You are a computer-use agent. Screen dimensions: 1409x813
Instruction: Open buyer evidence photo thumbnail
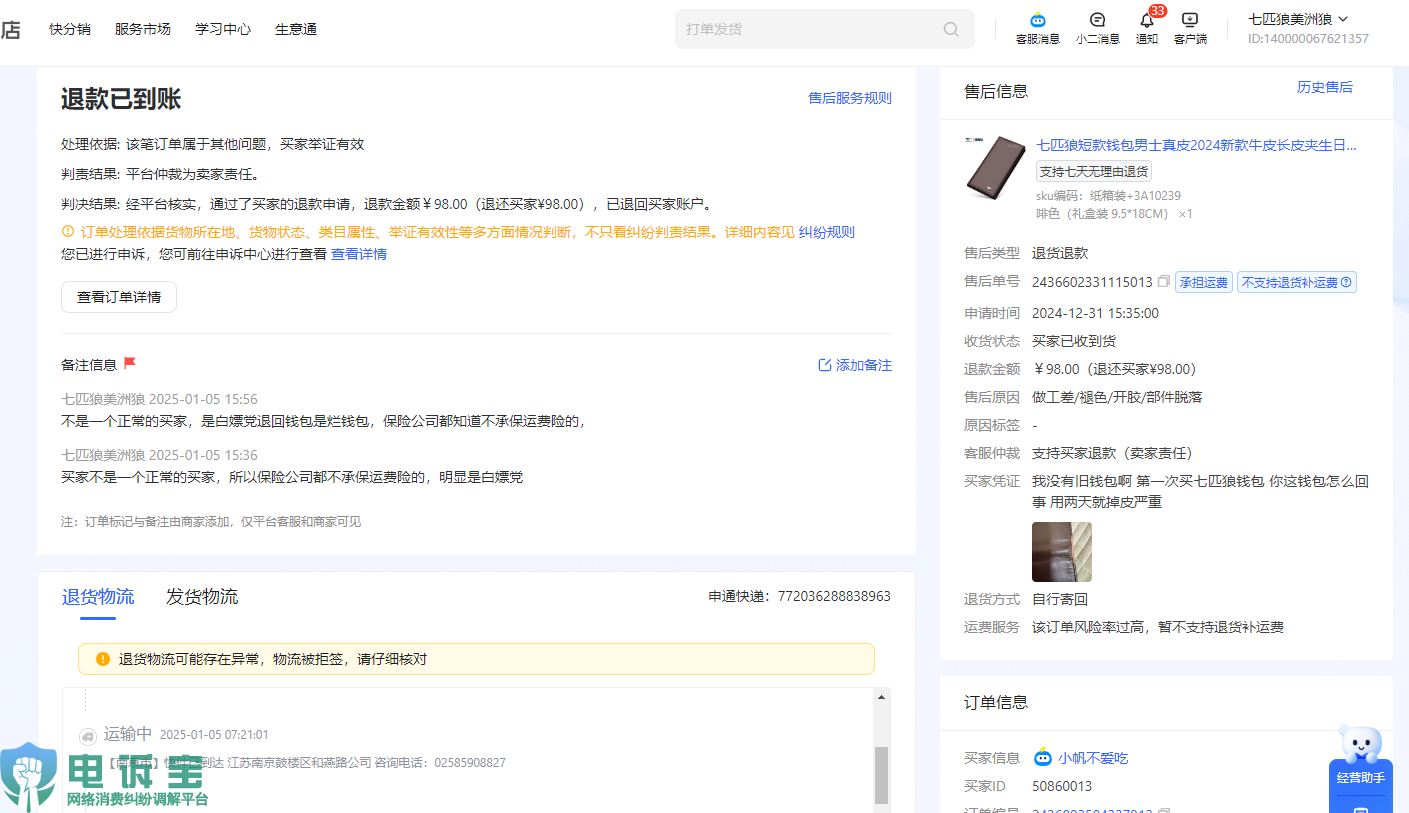pos(1062,552)
